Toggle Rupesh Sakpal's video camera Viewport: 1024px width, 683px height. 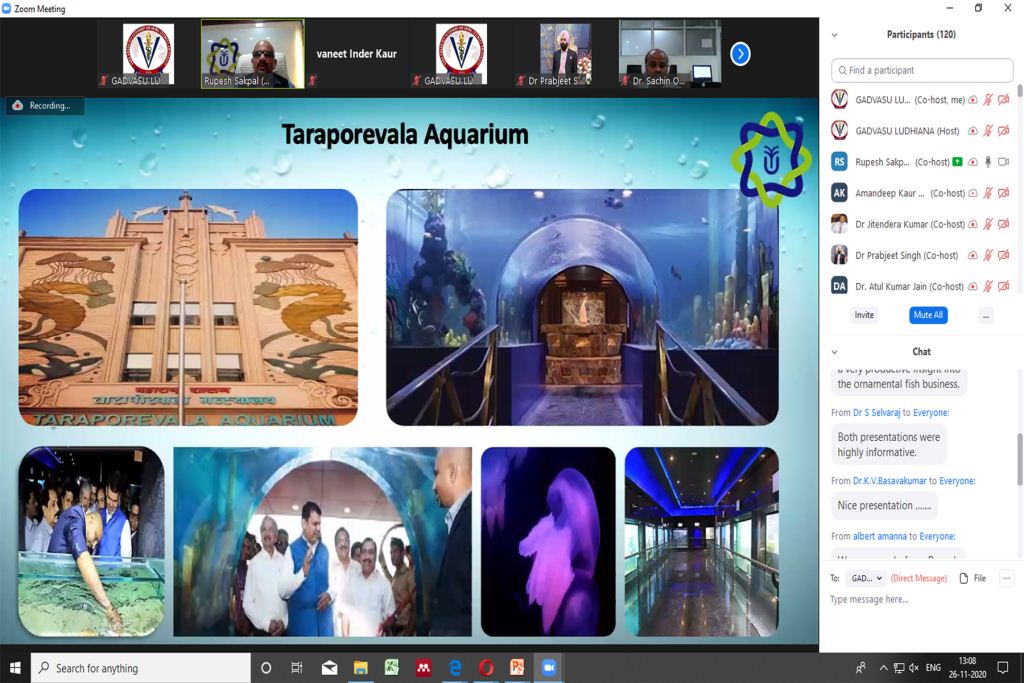(1004, 161)
